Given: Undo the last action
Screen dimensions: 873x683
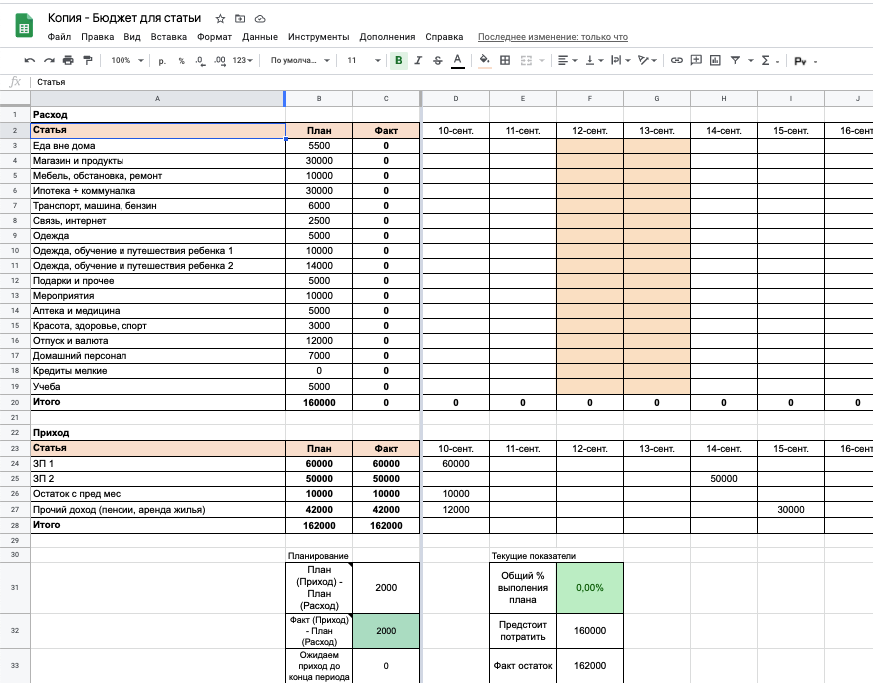Looking at the screenshot, I should [x=30, y=61].
